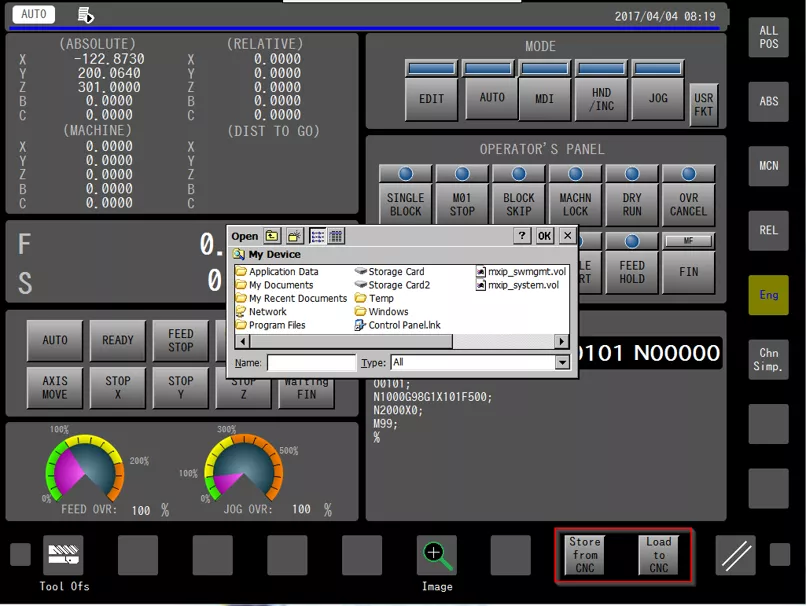Click the Image magnifier icon

[x=437, y=555]
